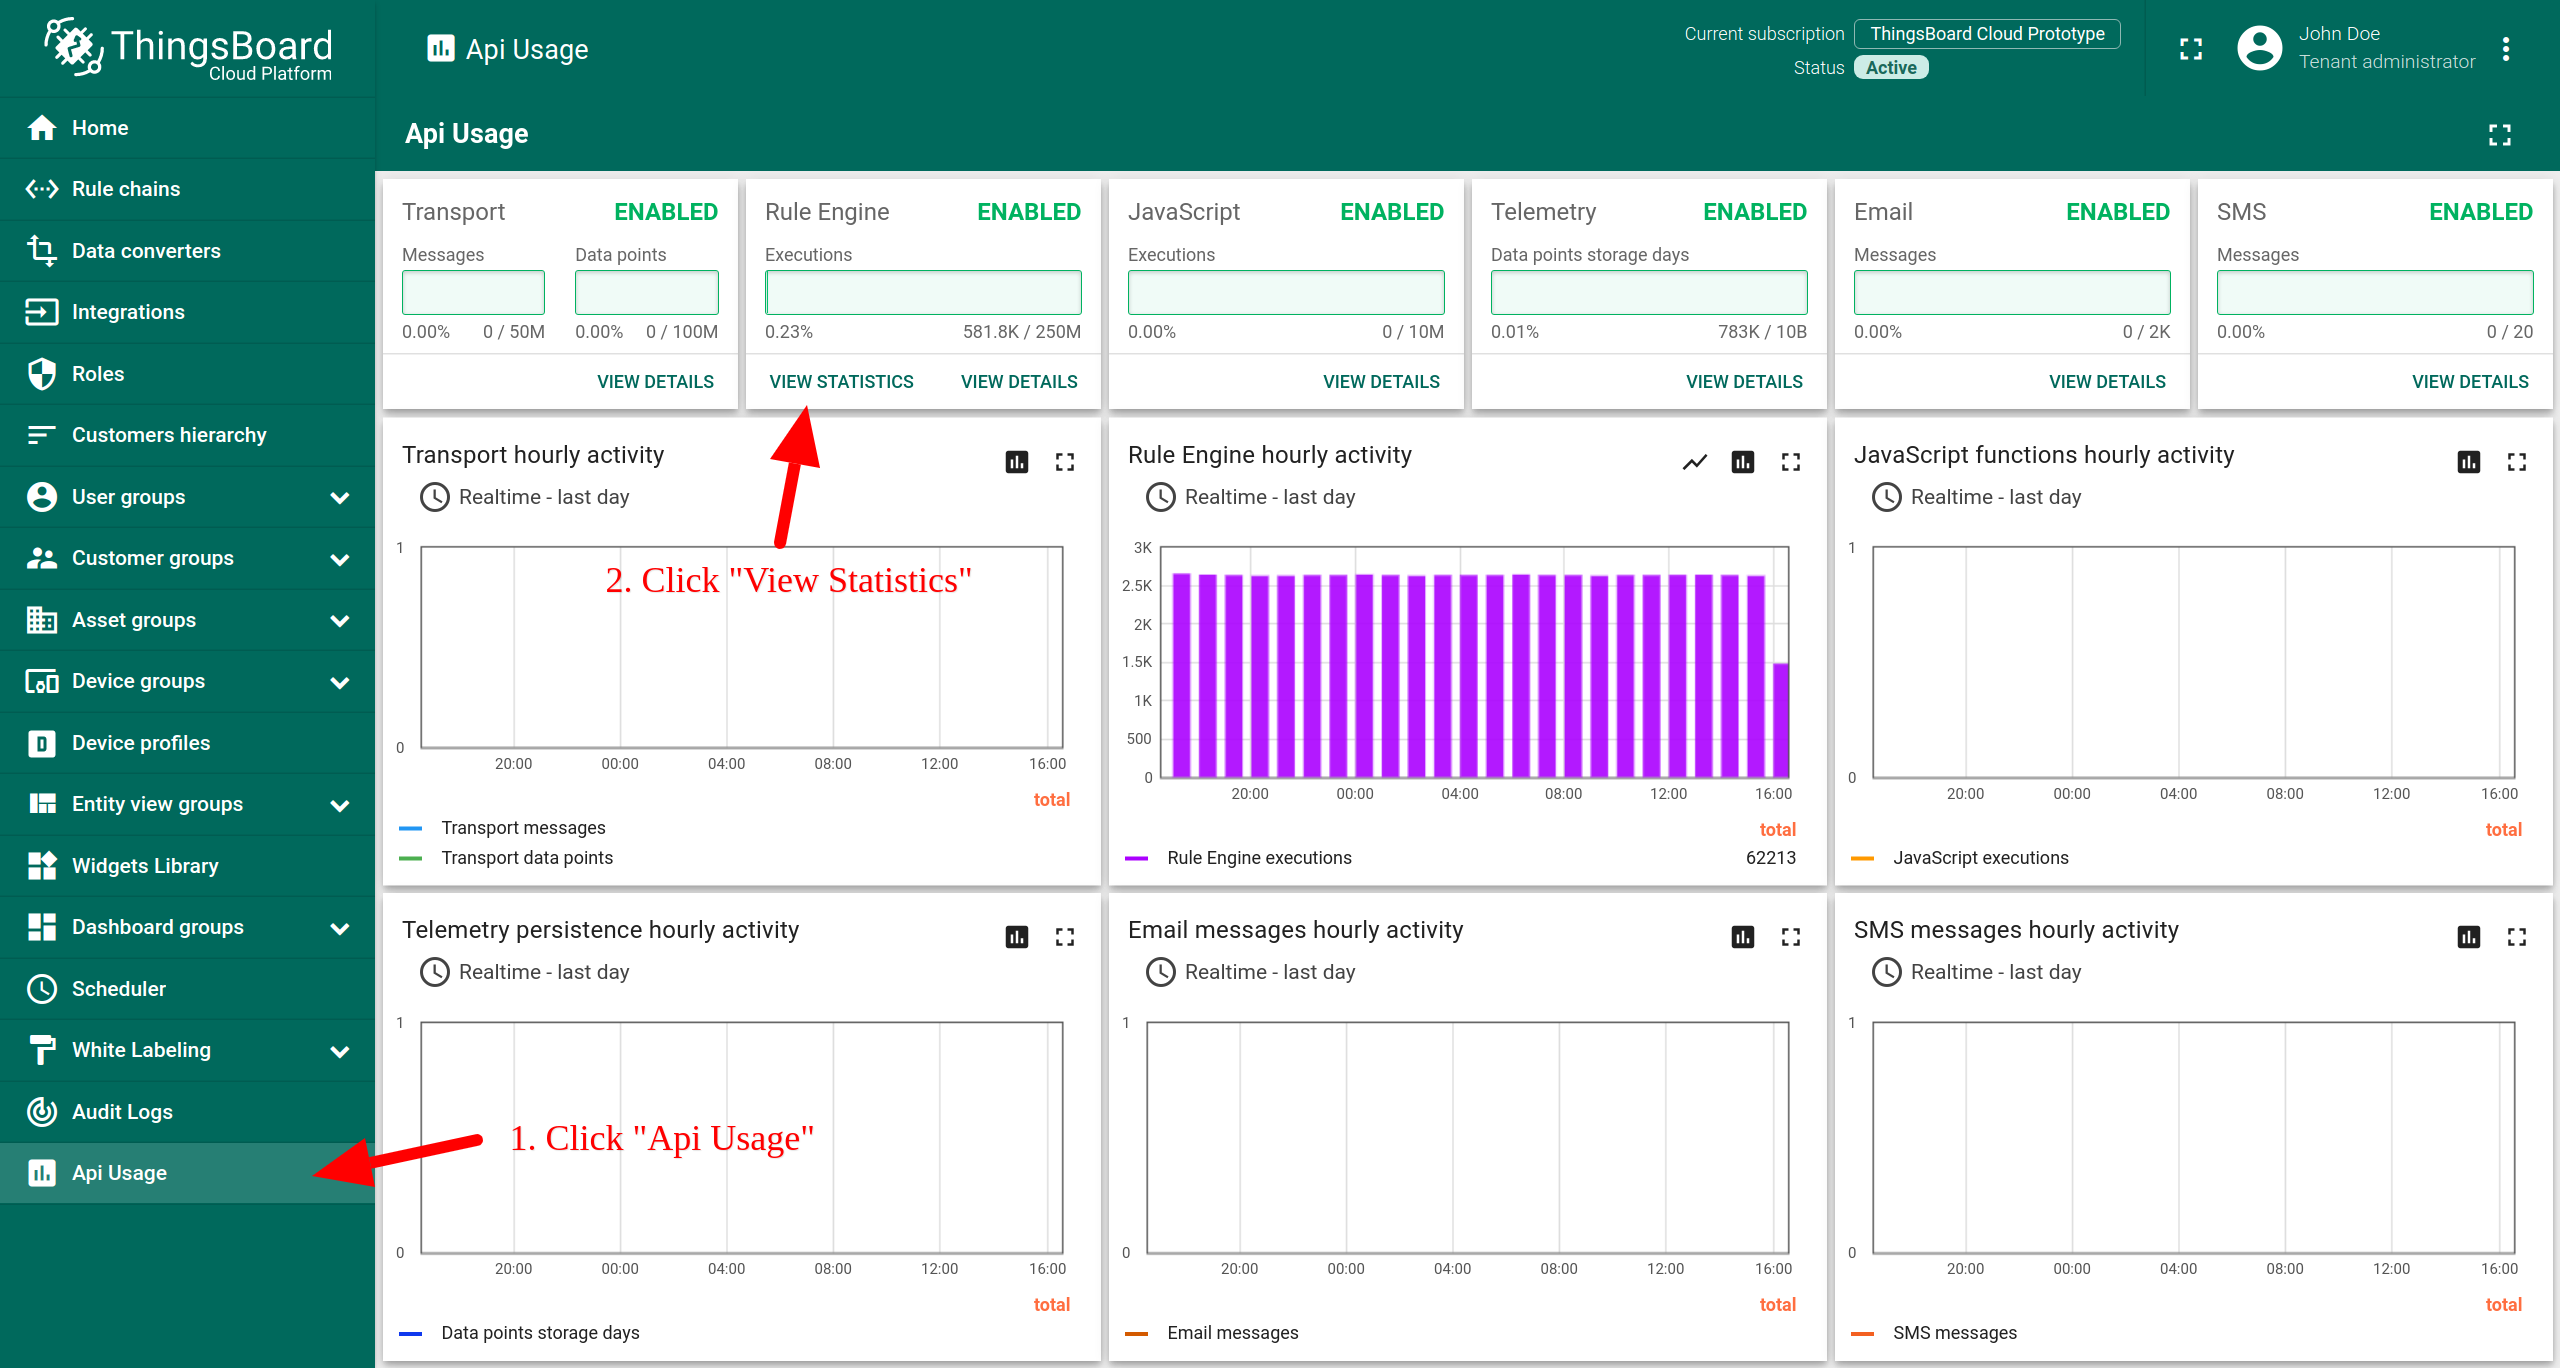View details of Telemetry card
The height and width of the screenshot is (1368, 2560).
[1744, 382]
